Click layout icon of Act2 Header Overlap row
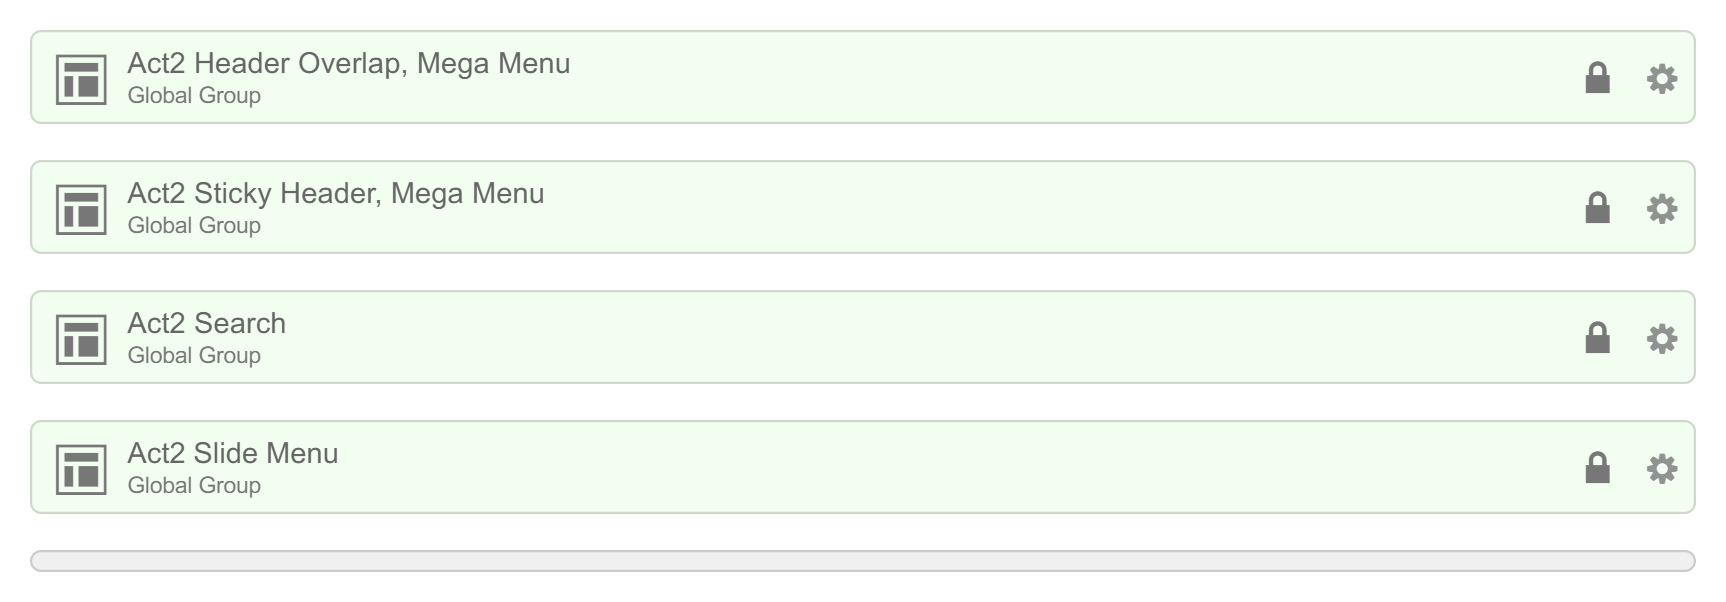1726x602 pixels. pyautogui.click(x=81, y=79)
